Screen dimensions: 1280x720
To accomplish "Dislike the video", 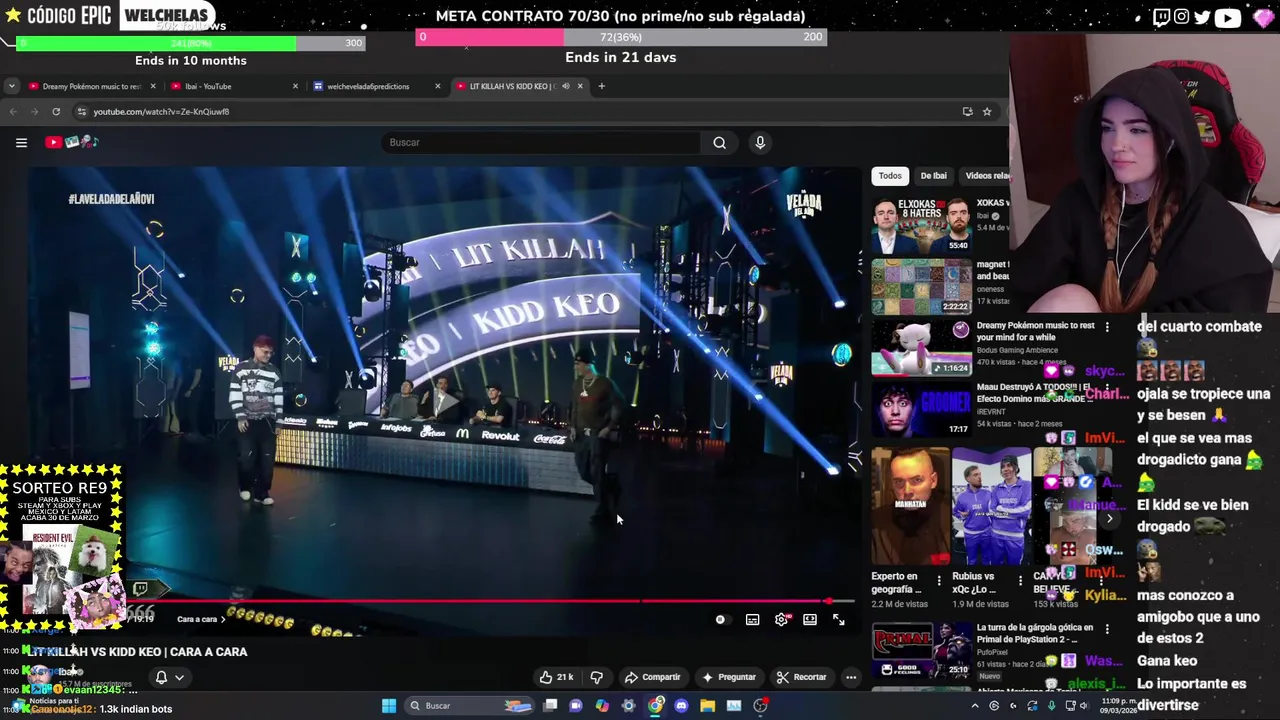I will pyautogui.click(x=597, y=677).
